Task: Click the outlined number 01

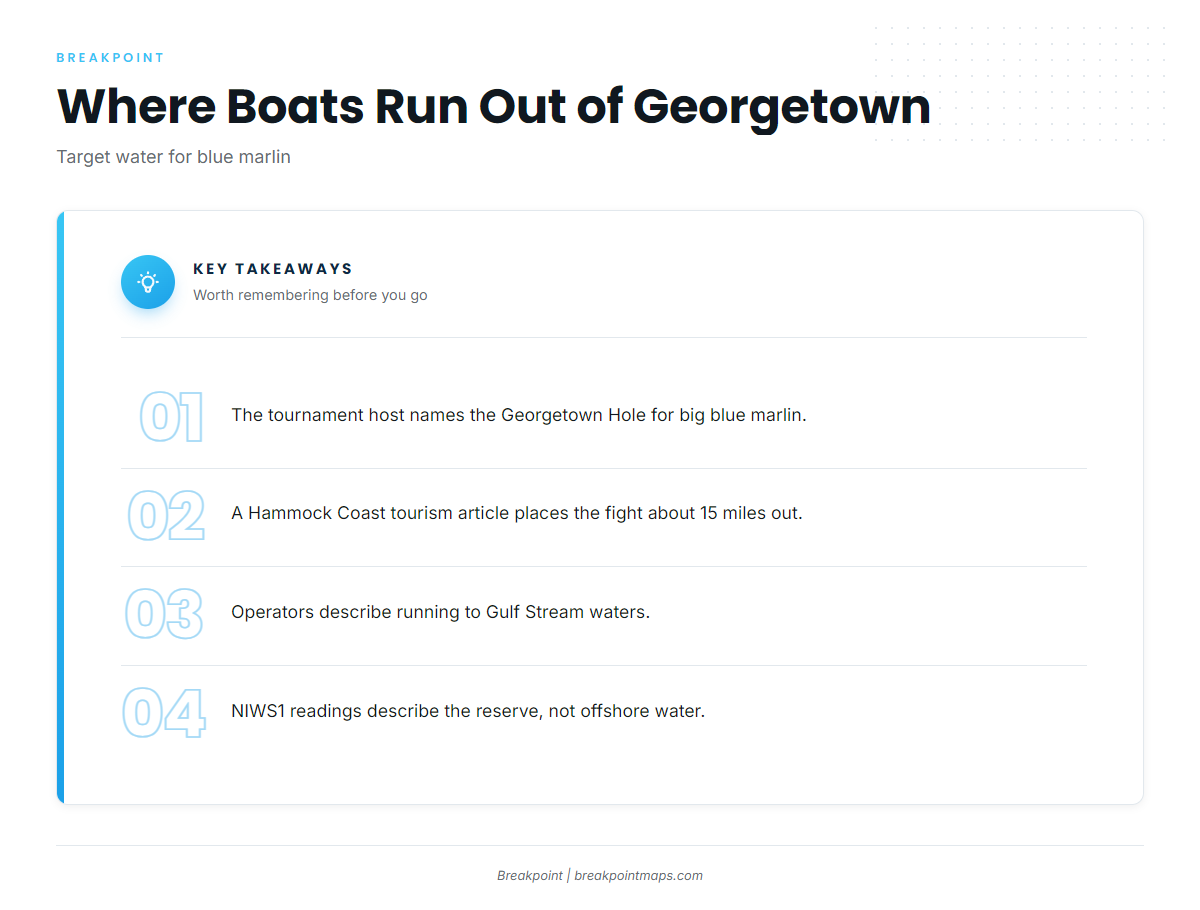Action: 171,417
